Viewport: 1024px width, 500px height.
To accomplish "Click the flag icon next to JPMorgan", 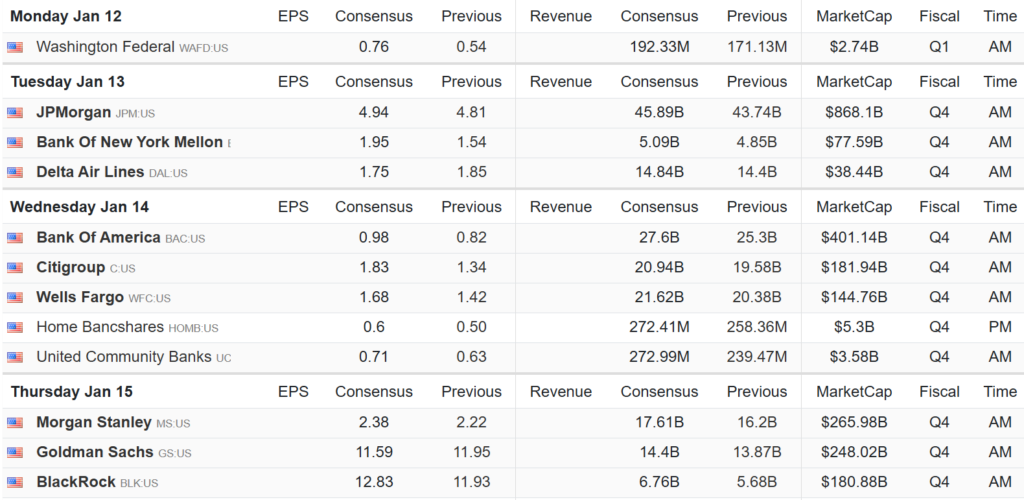I will pos(15,113).
